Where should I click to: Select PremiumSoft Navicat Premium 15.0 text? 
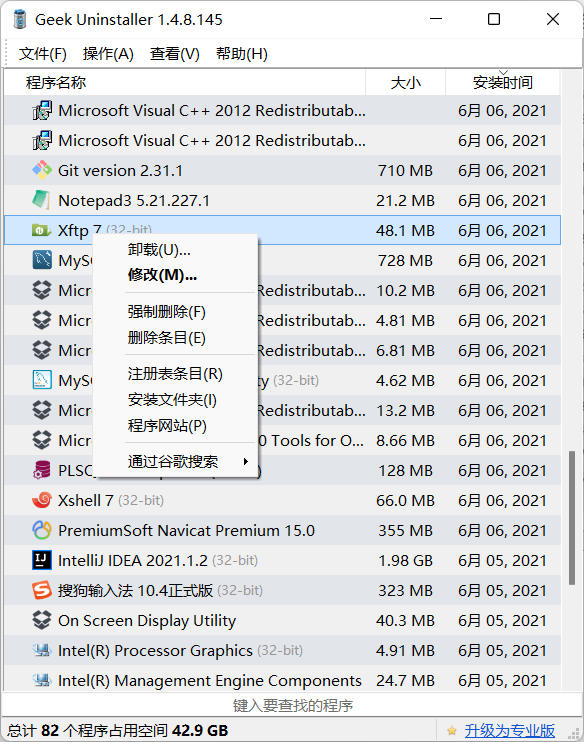[186, 530]
